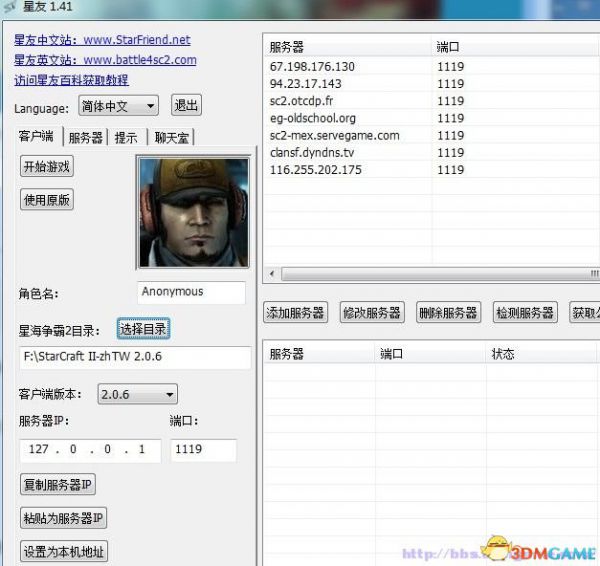Click the 端口 1119 input field
The height and width of the screenshot is (566, 600).
click(203, 450)
